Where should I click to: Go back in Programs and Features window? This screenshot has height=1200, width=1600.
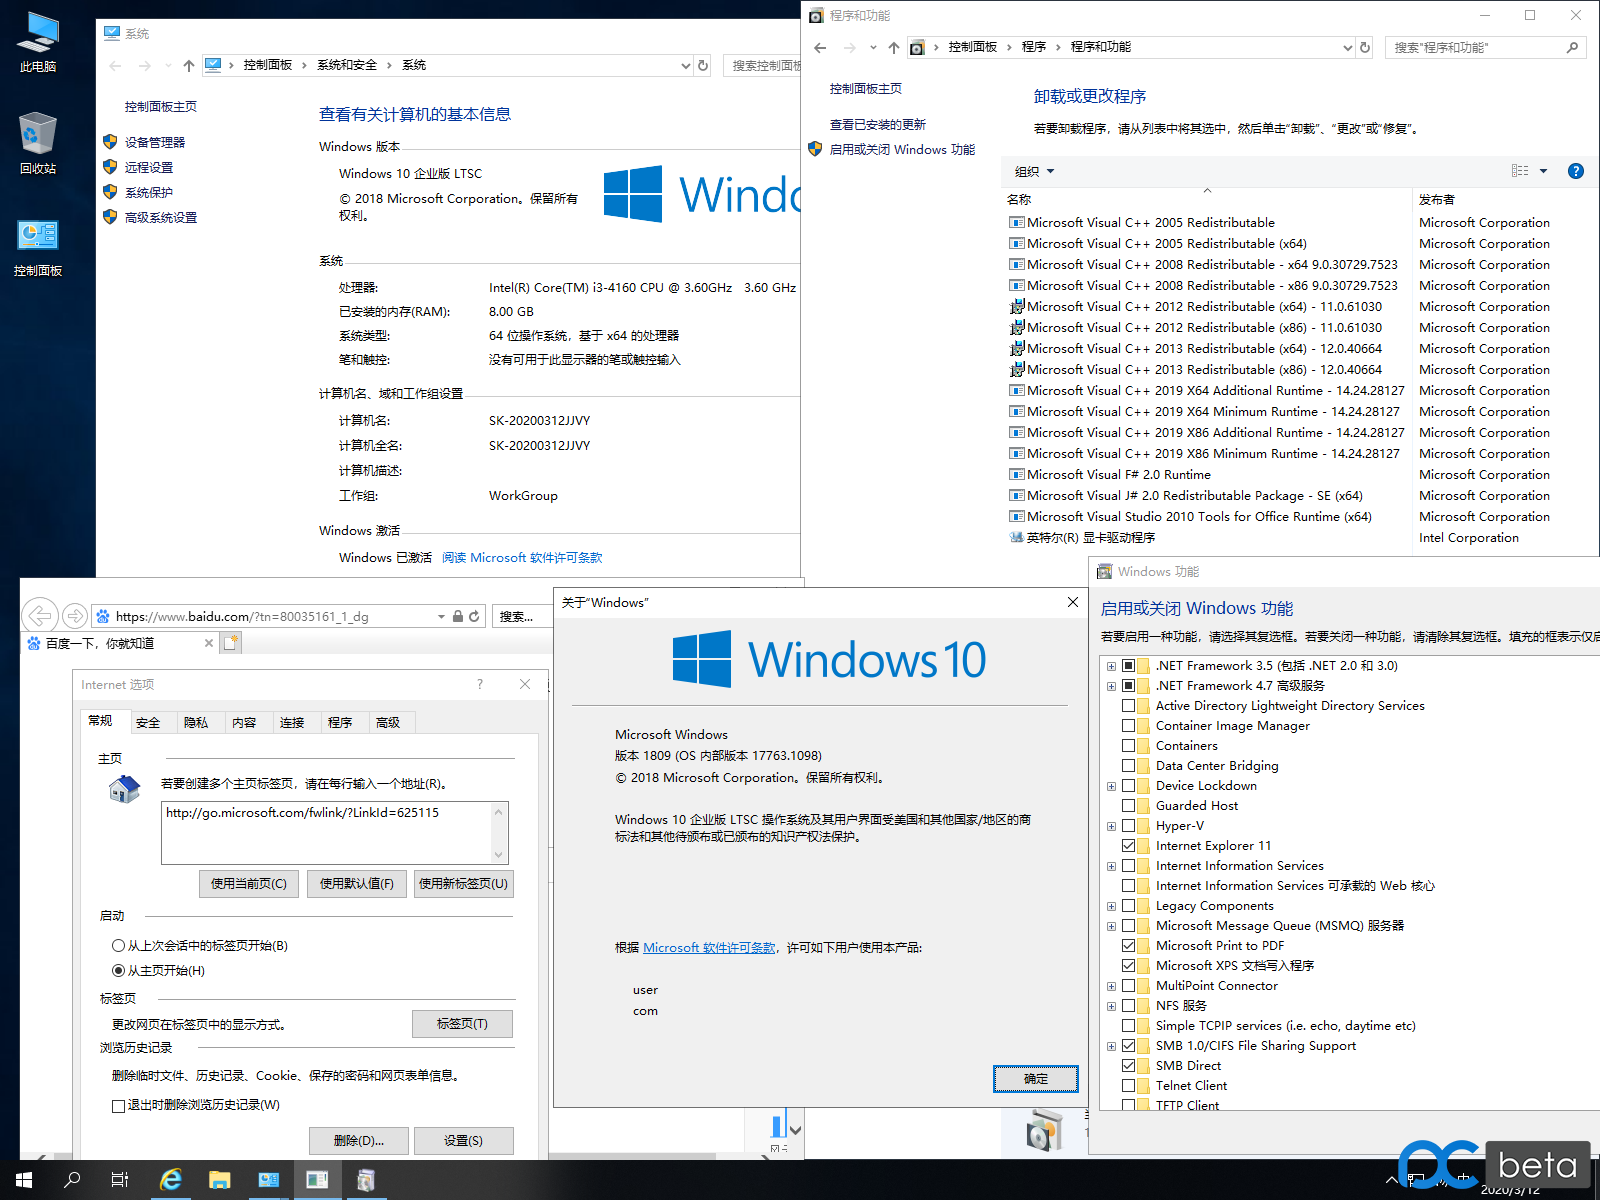click(820, 47)
